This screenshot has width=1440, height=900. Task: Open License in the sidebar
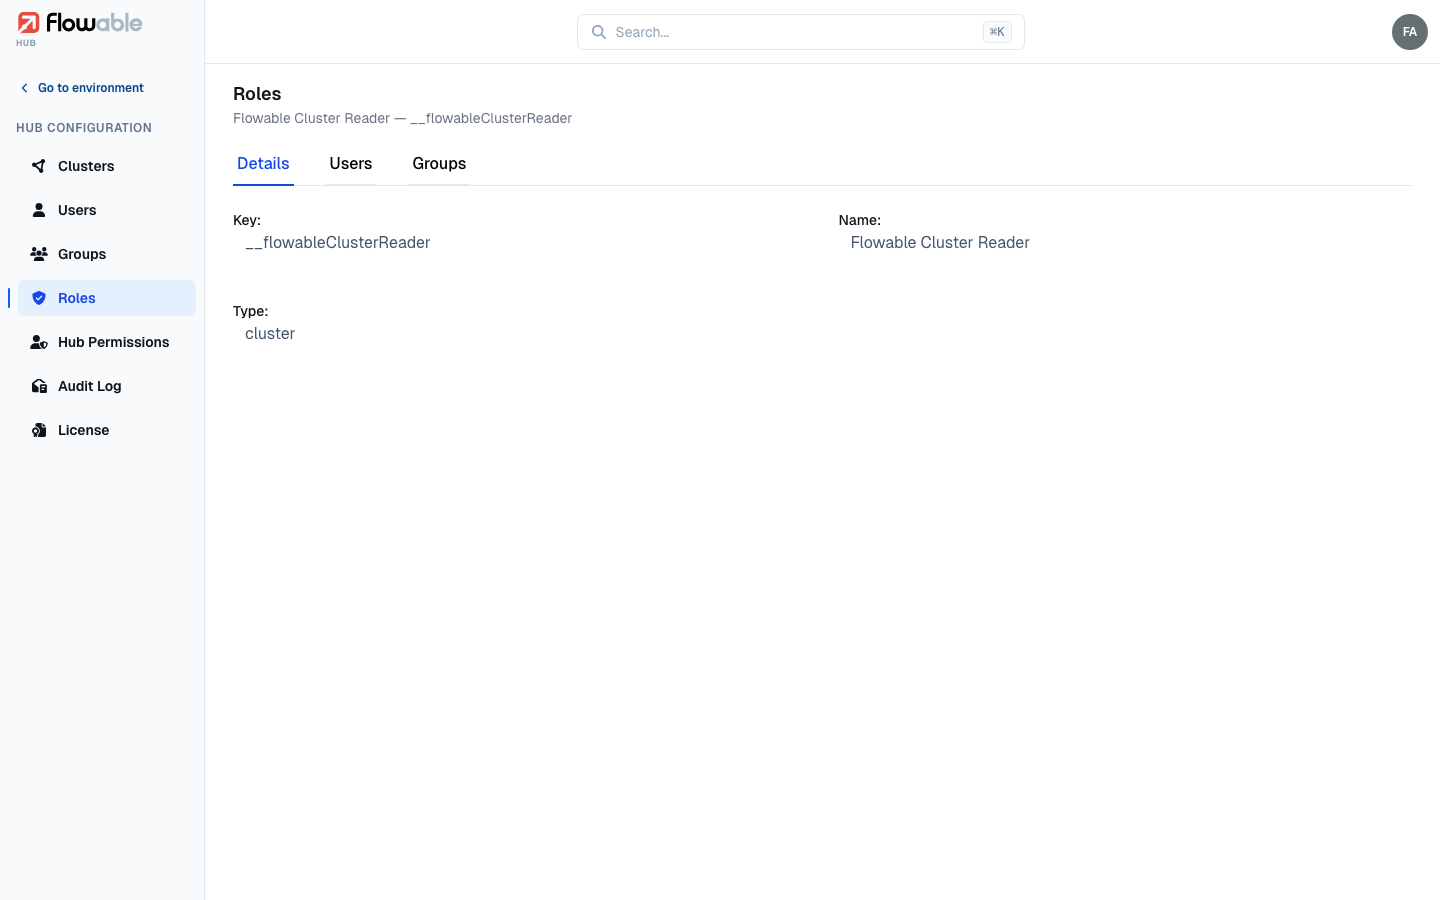click(x=107, y=430)
